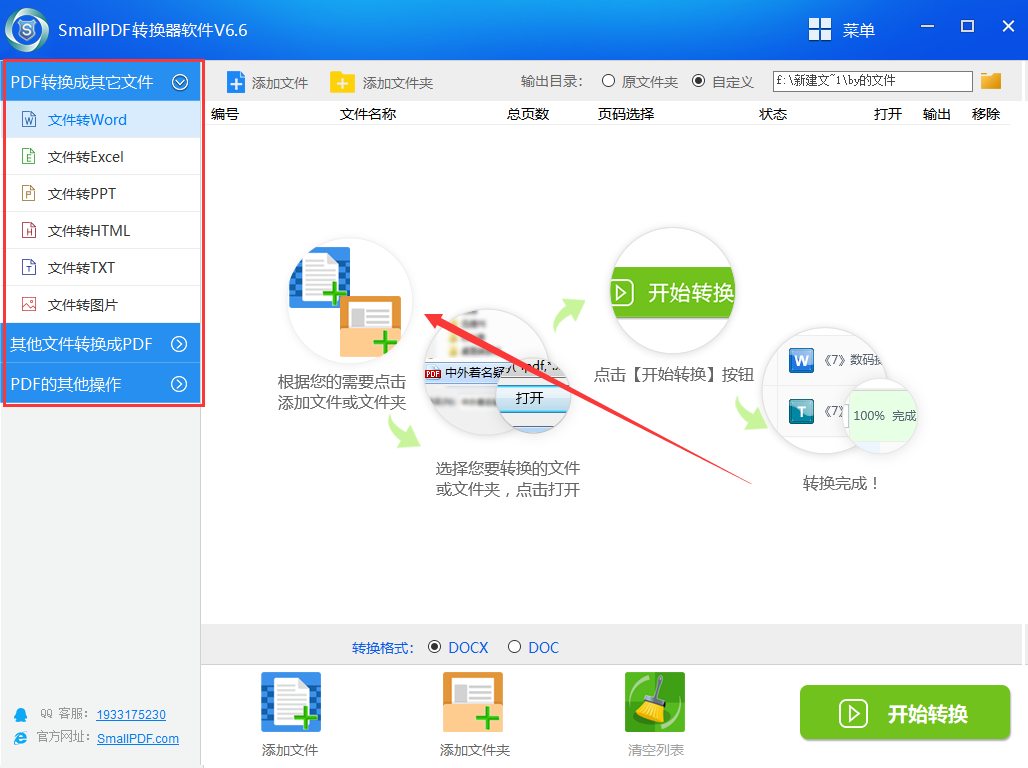Image resolution: width=1028 pixels, height=768 pixels.
Task: Close the SmallPDF window
Action: (1008, 26)
